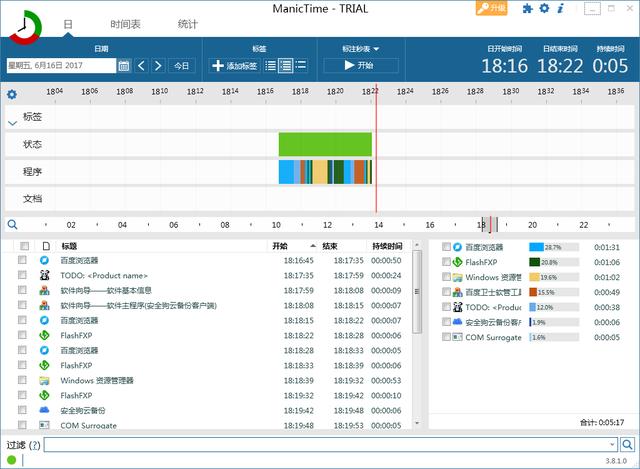640x469 pixels.
Task: Select the first list view mode icon
Action: (x=270, y=65)
